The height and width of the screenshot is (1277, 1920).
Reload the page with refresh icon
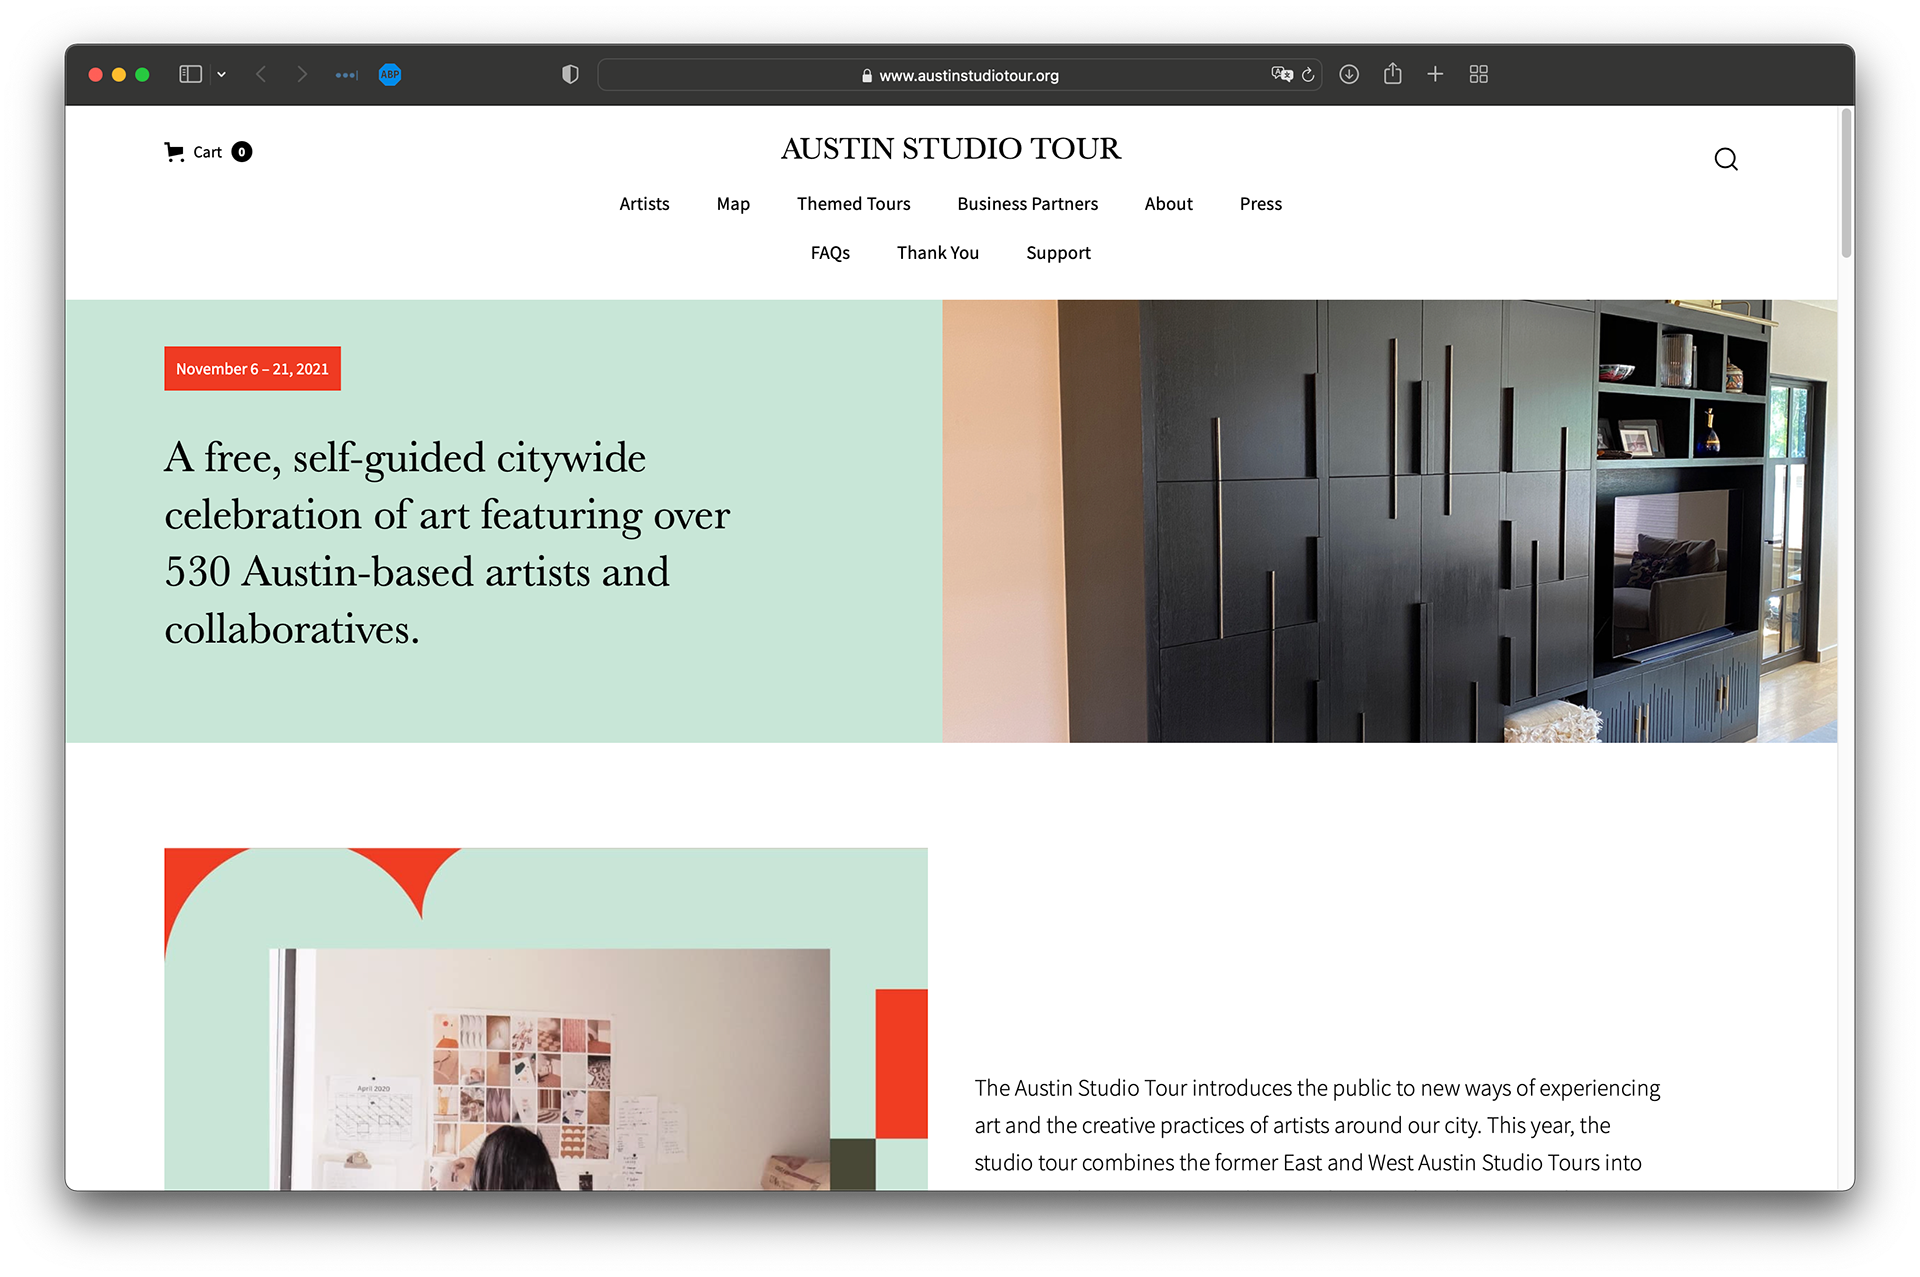click(x=1308, y=75)
